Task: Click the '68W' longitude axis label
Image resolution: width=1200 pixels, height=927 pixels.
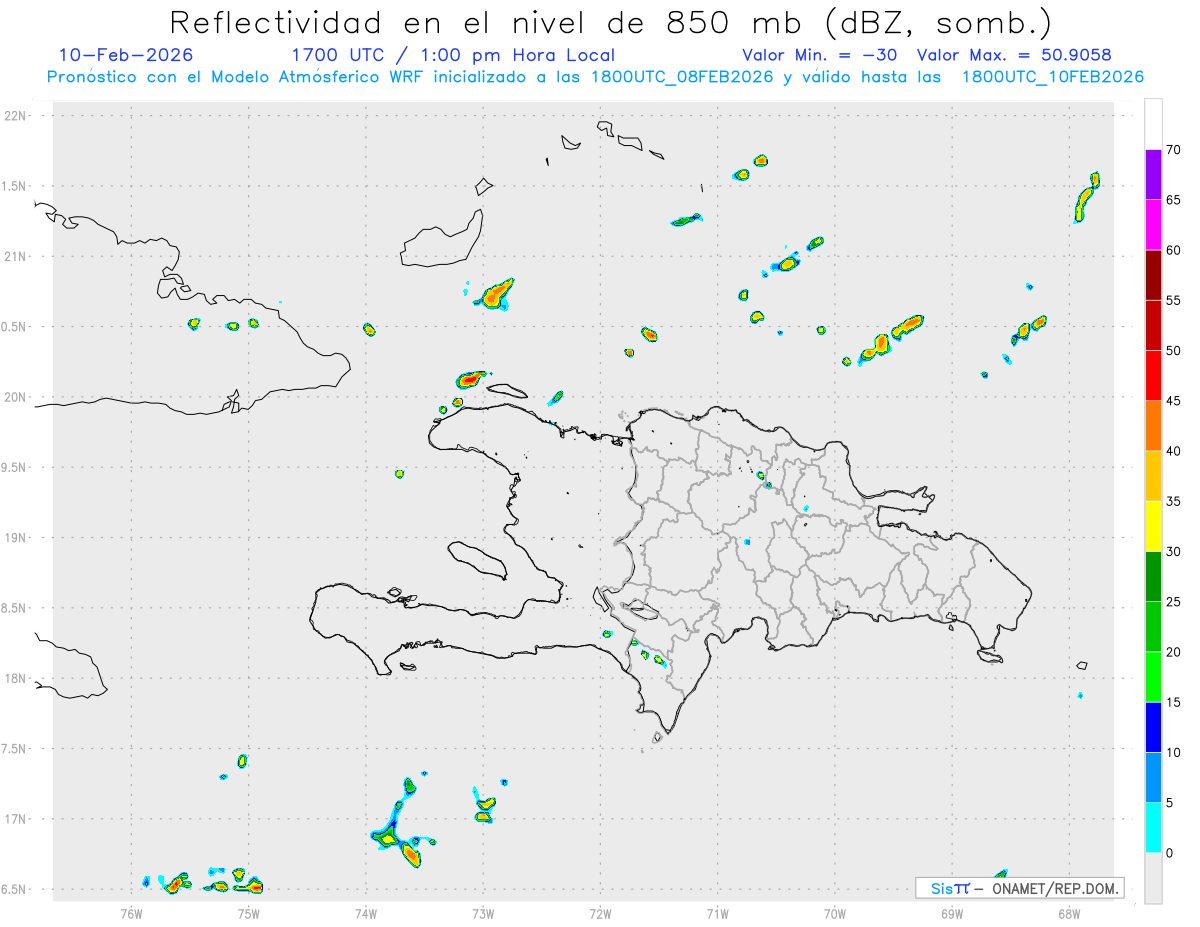Action: tap(1069, 913)
